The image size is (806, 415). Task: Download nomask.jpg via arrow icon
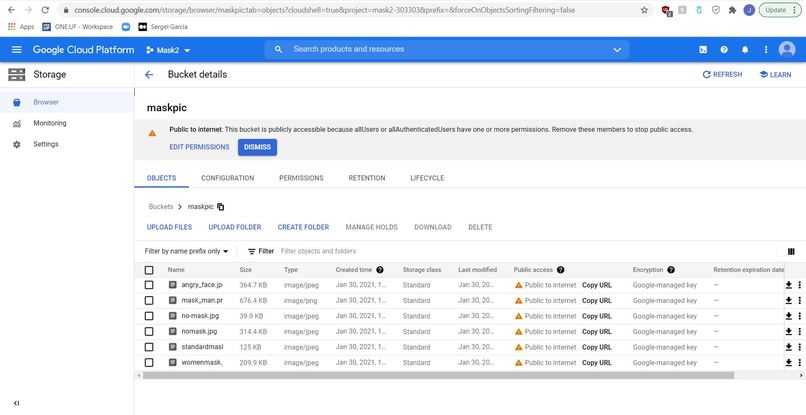789,332
